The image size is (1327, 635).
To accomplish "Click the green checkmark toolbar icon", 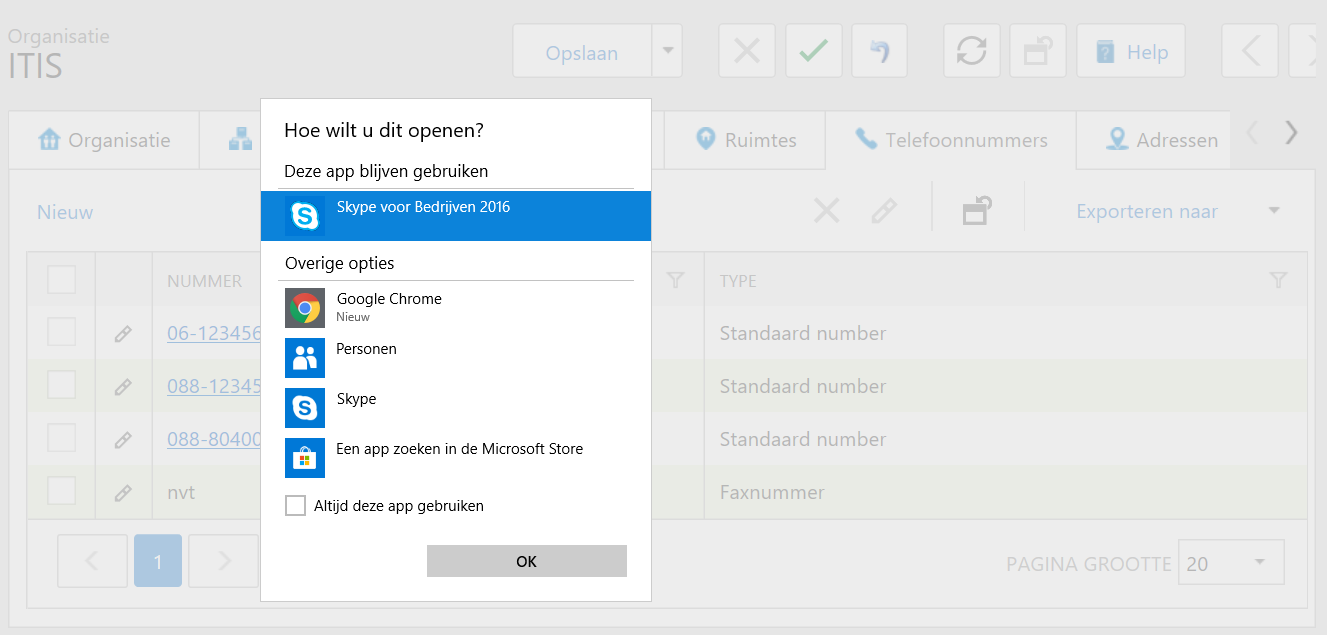I will coord(813,51).
